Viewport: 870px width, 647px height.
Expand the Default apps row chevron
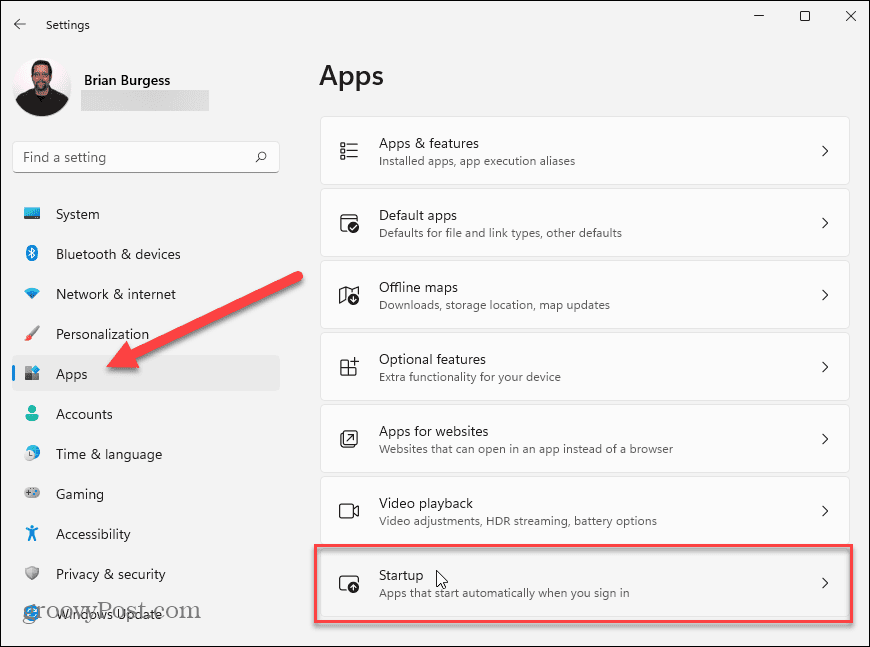[x=825, y=222]
